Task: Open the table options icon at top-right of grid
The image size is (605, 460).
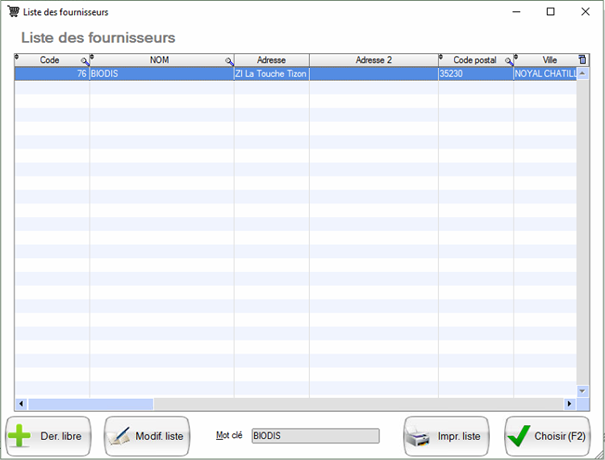Action: coord(583,60)
